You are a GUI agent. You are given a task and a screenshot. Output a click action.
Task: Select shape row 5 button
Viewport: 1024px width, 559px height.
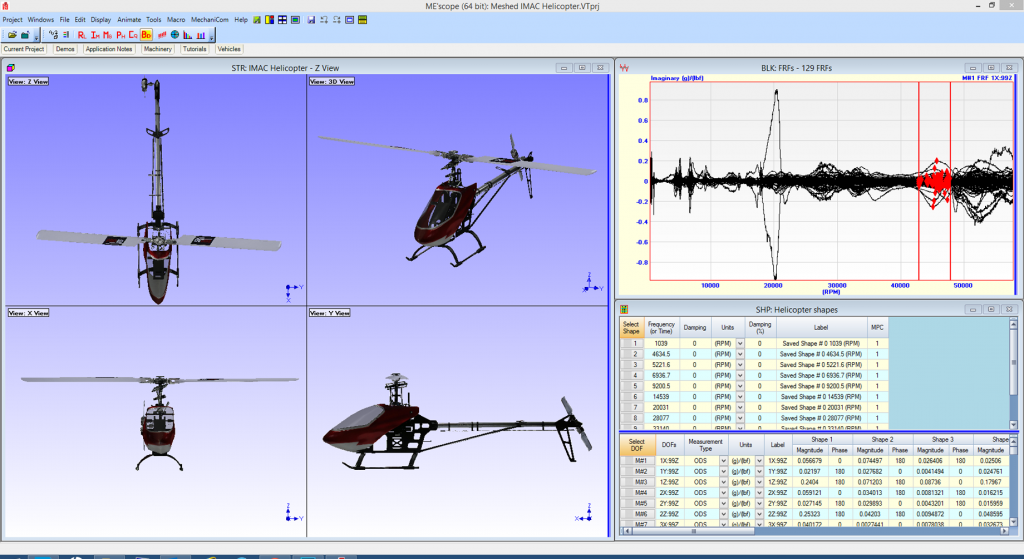[631, 385]
